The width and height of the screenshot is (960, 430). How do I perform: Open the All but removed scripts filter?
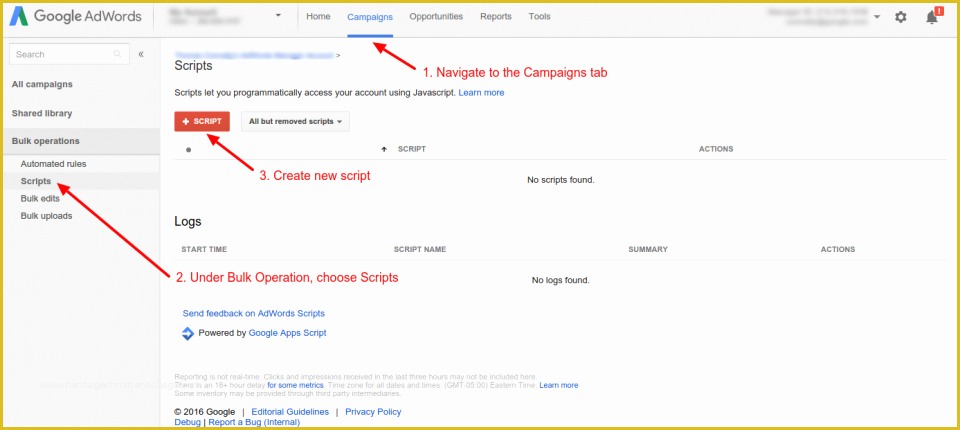[x=295, y=121]
